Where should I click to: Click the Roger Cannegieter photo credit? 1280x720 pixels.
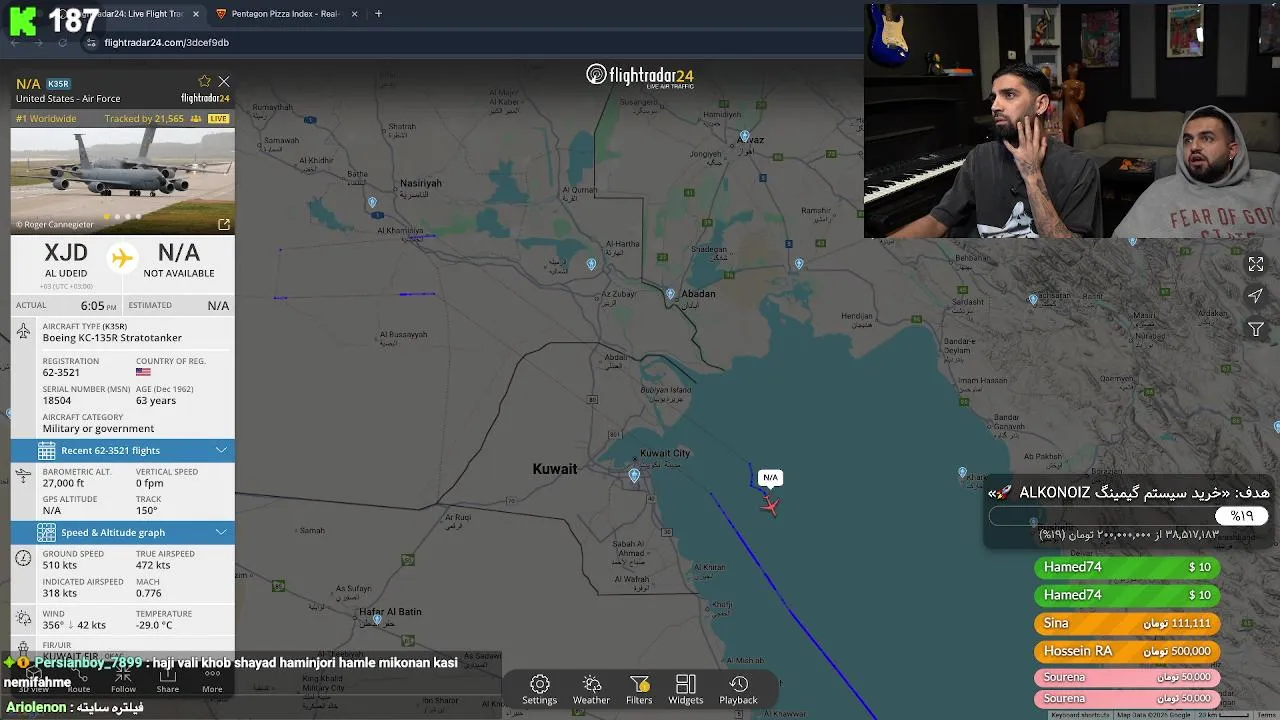pyautogui.click(x=54, y=225)
